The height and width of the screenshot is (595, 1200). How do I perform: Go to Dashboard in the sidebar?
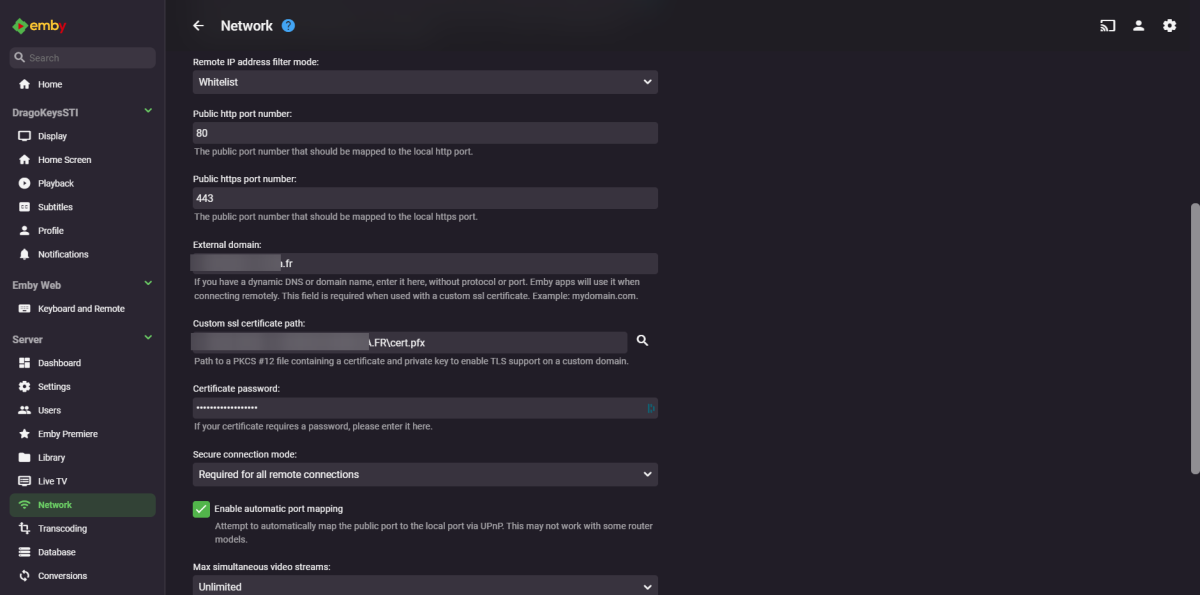59,363
